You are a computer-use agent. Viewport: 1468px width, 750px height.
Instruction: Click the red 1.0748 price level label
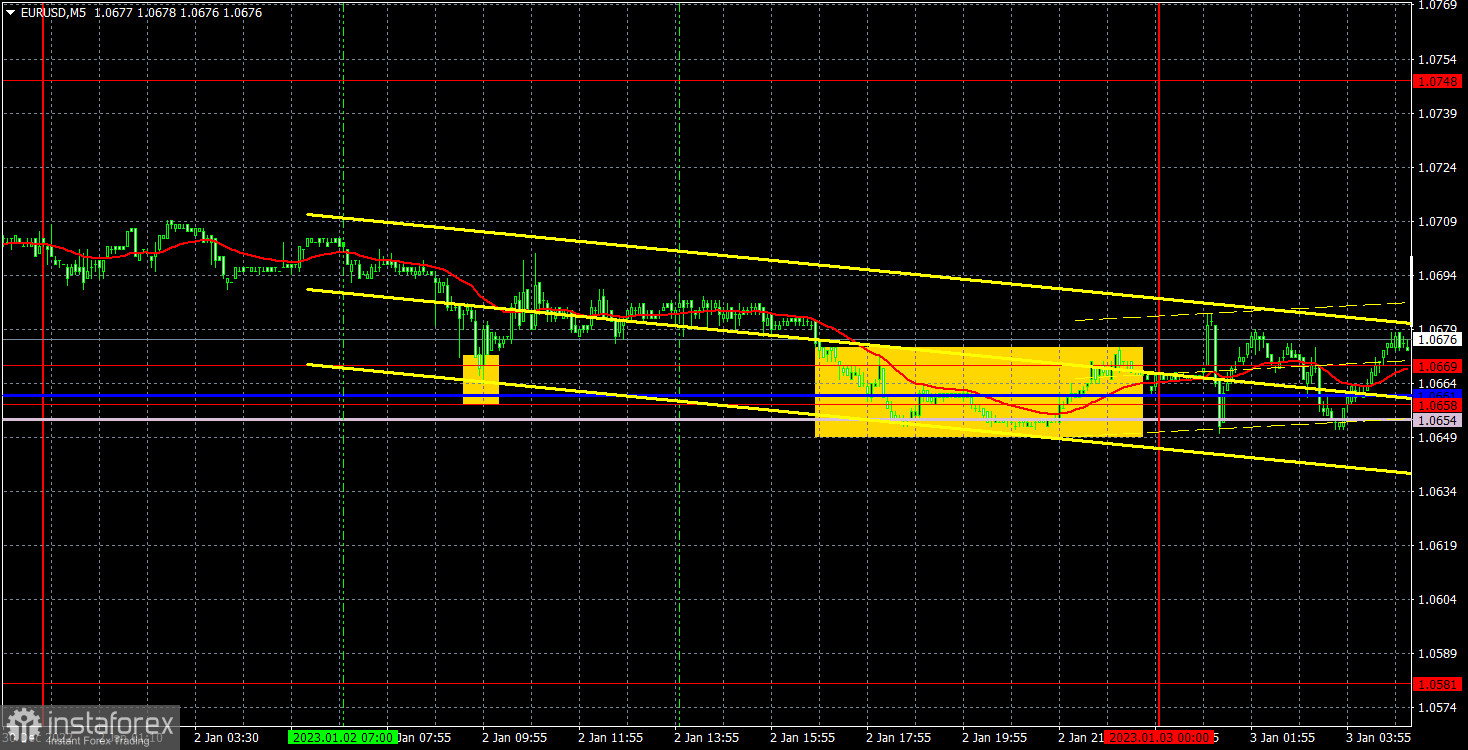click(x=1438, y=81)
